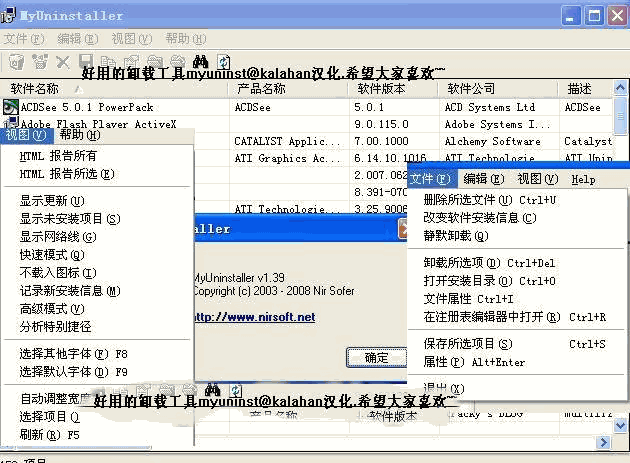Choose 改变软件安装信息(C)
This screenshot has height=463, width=630.
coord(480,218)
